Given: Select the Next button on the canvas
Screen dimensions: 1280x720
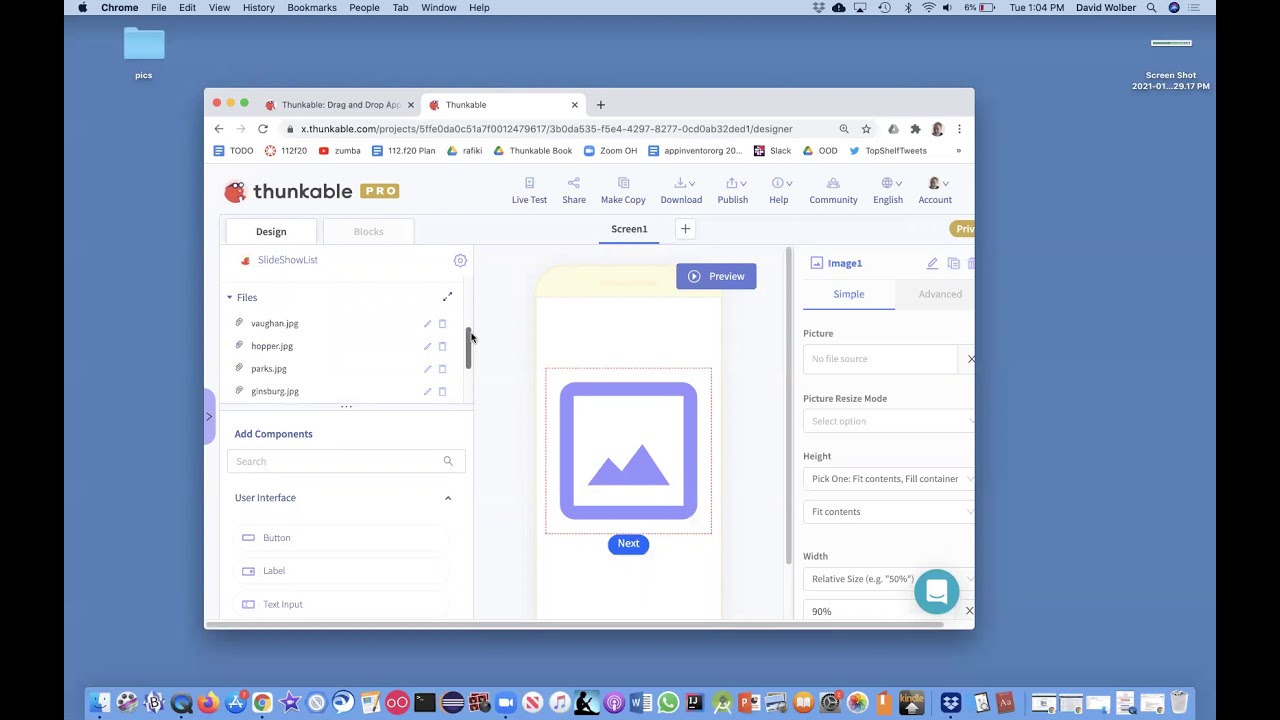Looking at the screenshot, I should click(628, 544).
